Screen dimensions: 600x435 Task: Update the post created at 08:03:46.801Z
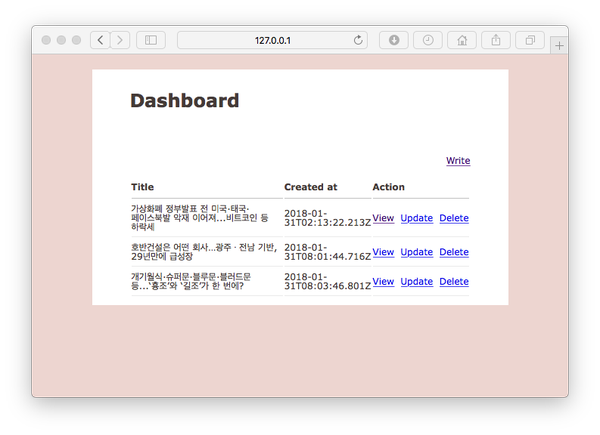tap(417, 282)
